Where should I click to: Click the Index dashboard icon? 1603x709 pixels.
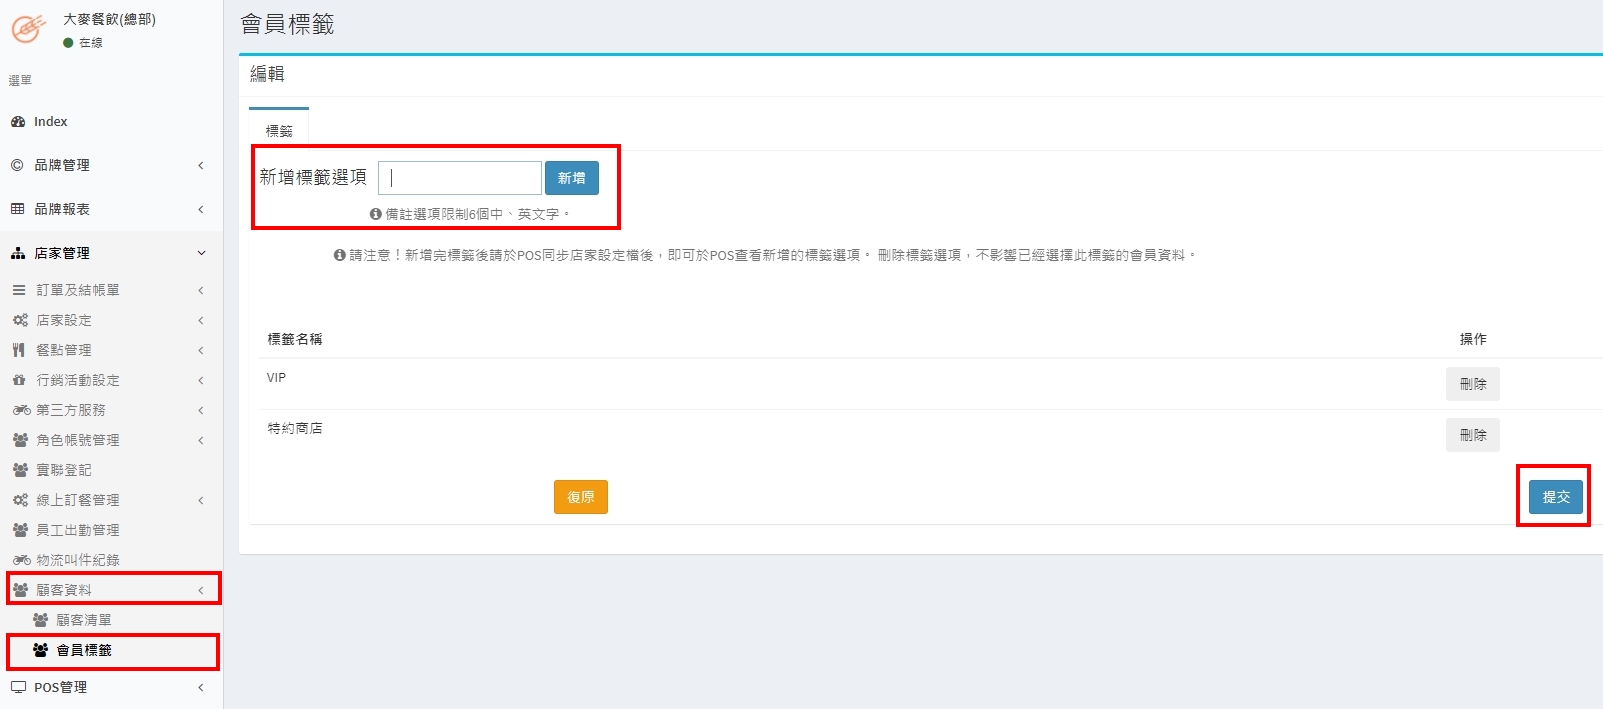(x=18, y=122)
